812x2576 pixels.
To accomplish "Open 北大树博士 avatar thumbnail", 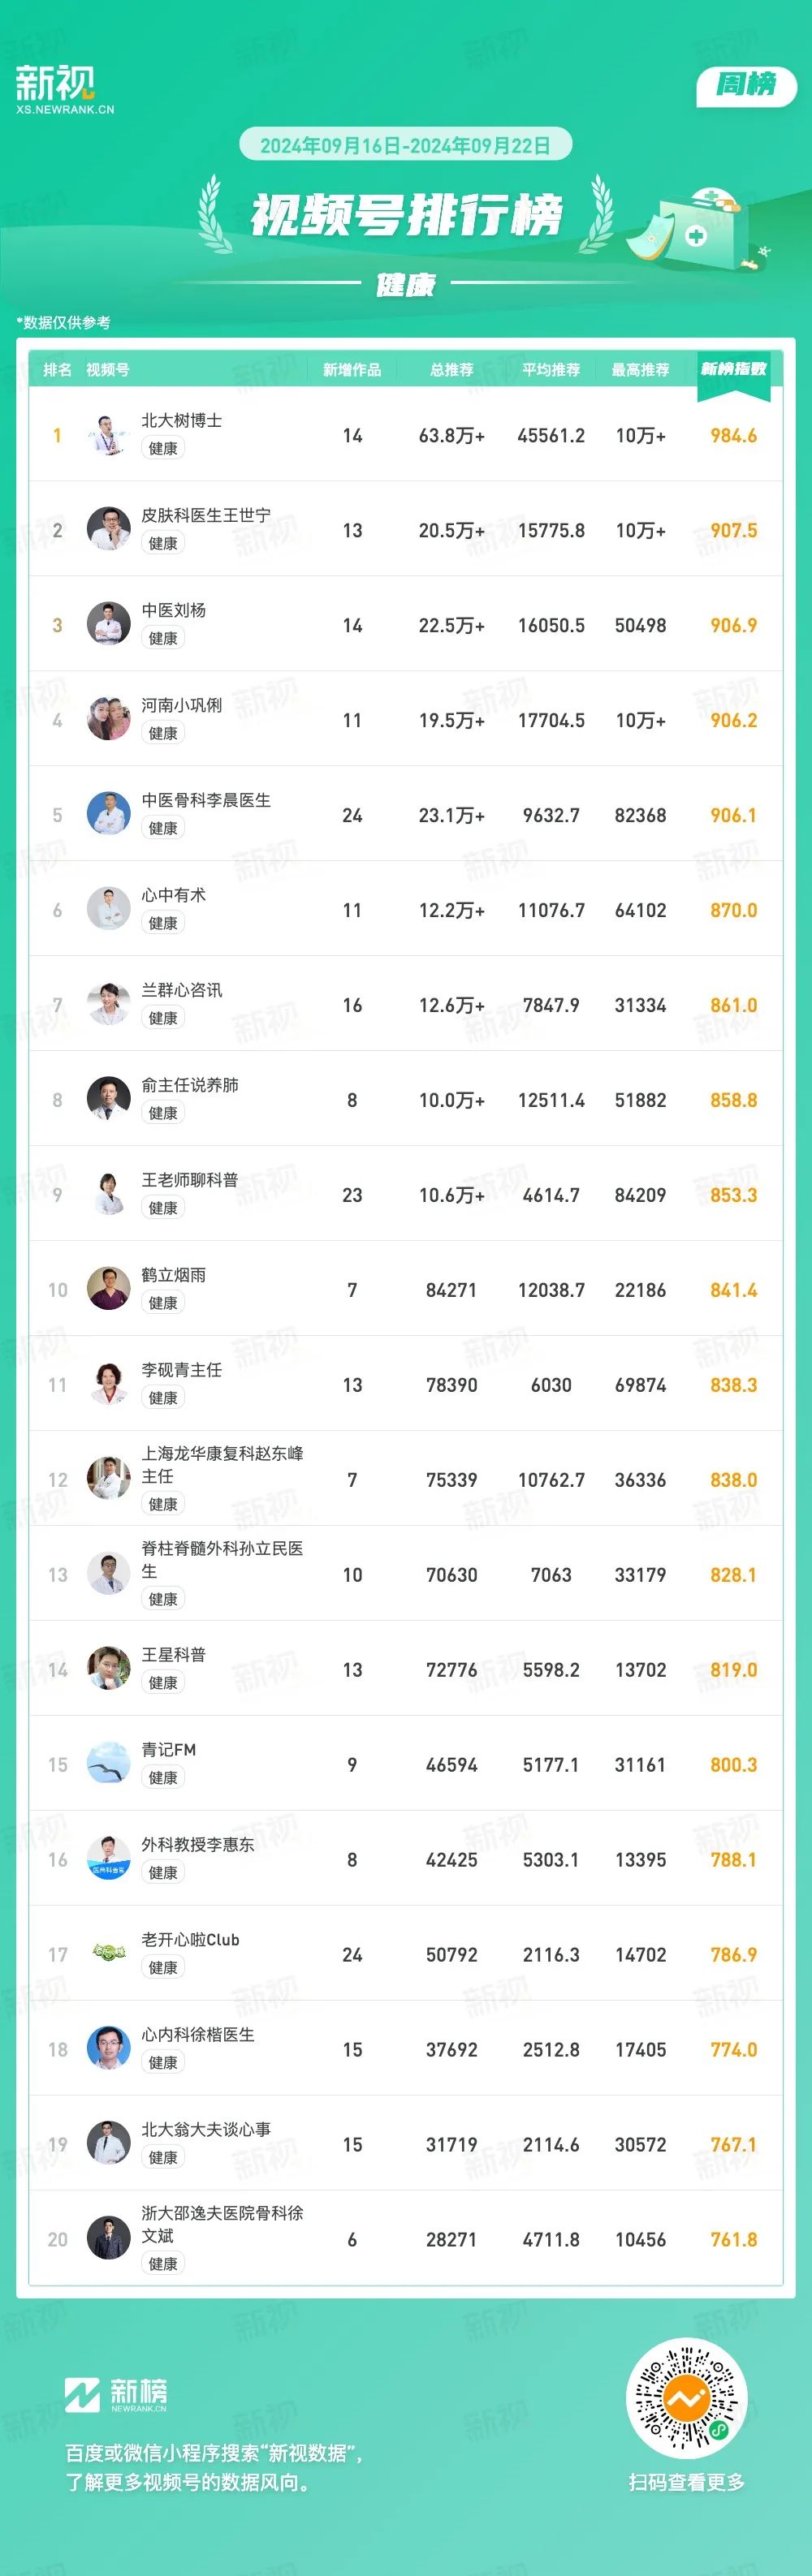I will coord(108,434).
